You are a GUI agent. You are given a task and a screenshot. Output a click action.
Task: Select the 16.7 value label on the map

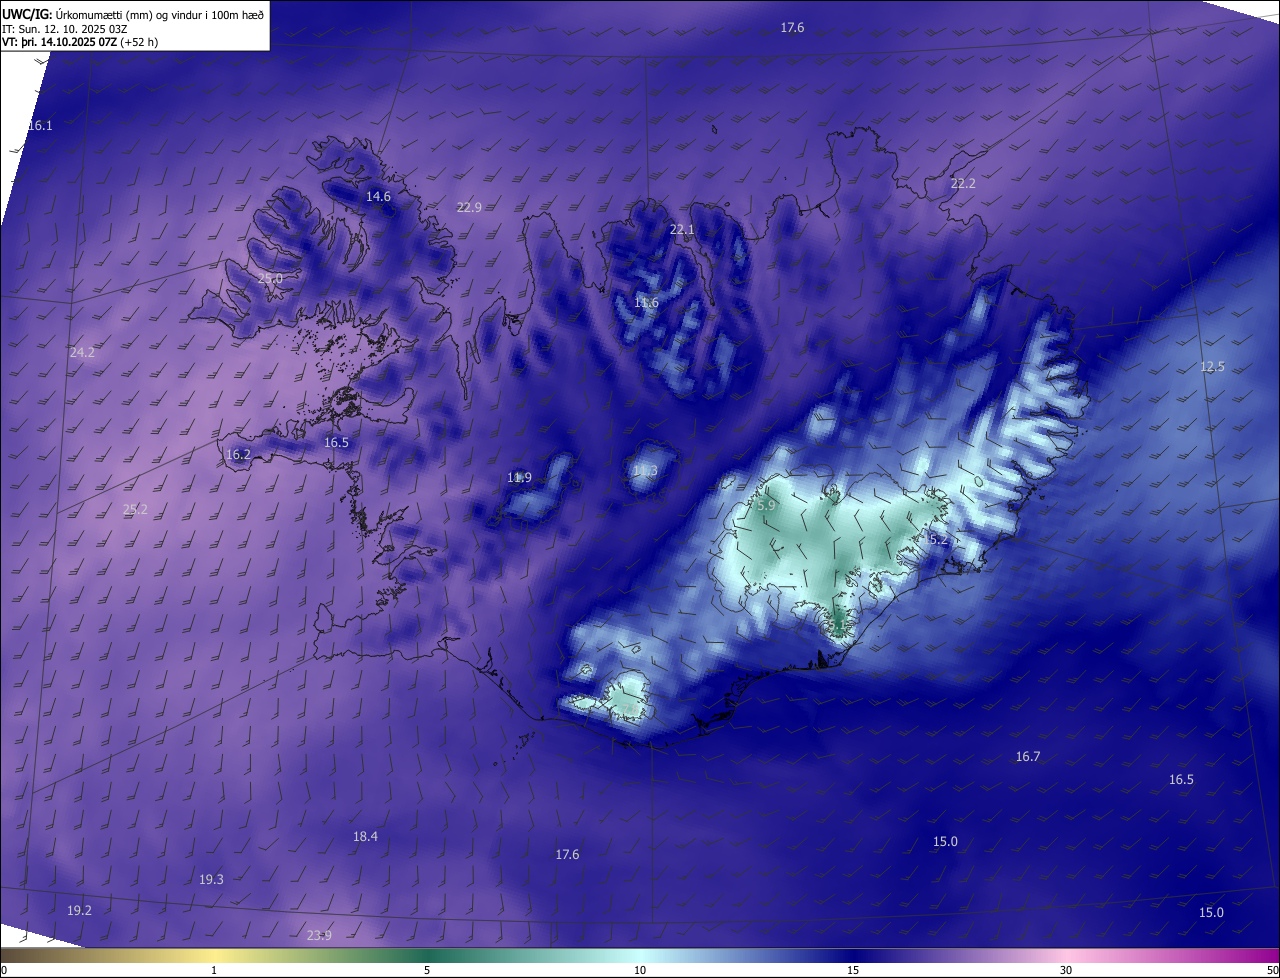click(1028, 757)
